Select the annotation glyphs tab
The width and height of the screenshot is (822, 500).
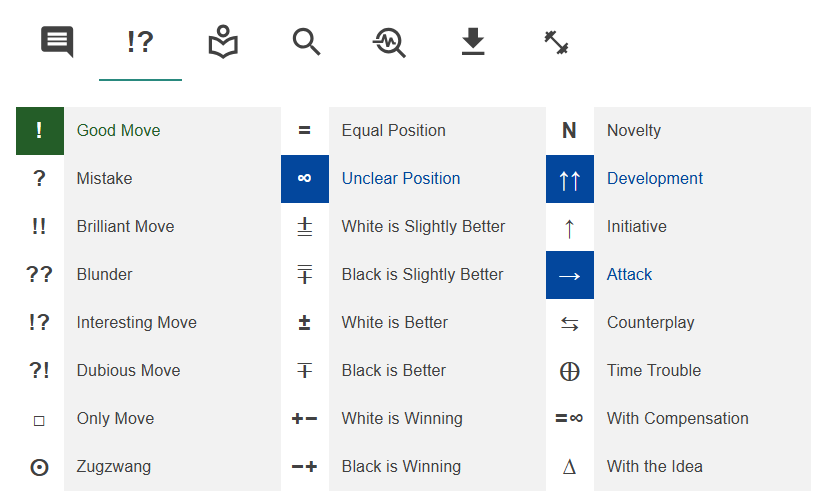click(x=140, y=42)
